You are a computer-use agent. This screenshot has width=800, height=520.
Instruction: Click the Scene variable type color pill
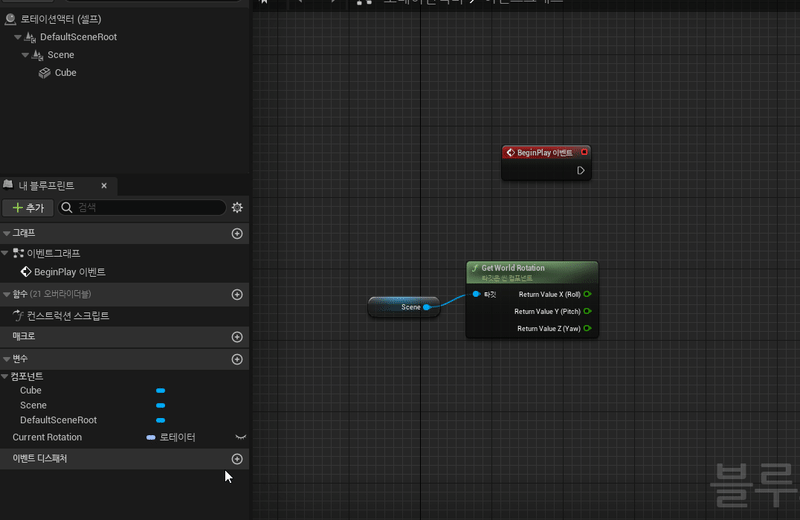[x=161, y=406]
